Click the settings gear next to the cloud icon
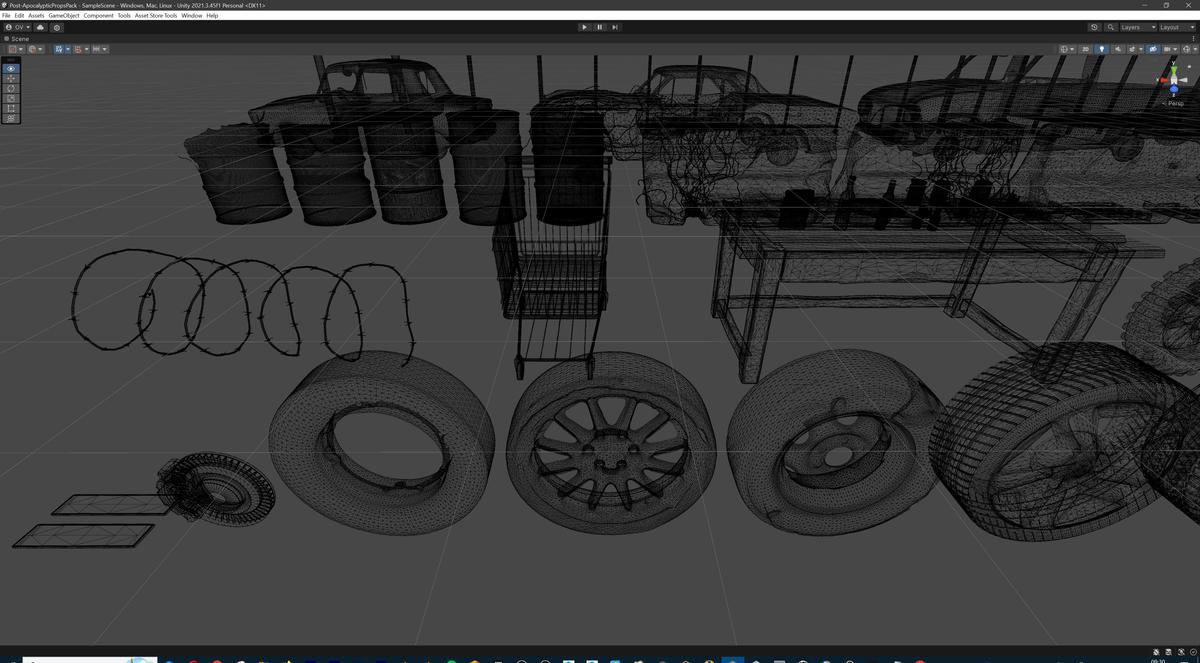 tap(57, 27)
